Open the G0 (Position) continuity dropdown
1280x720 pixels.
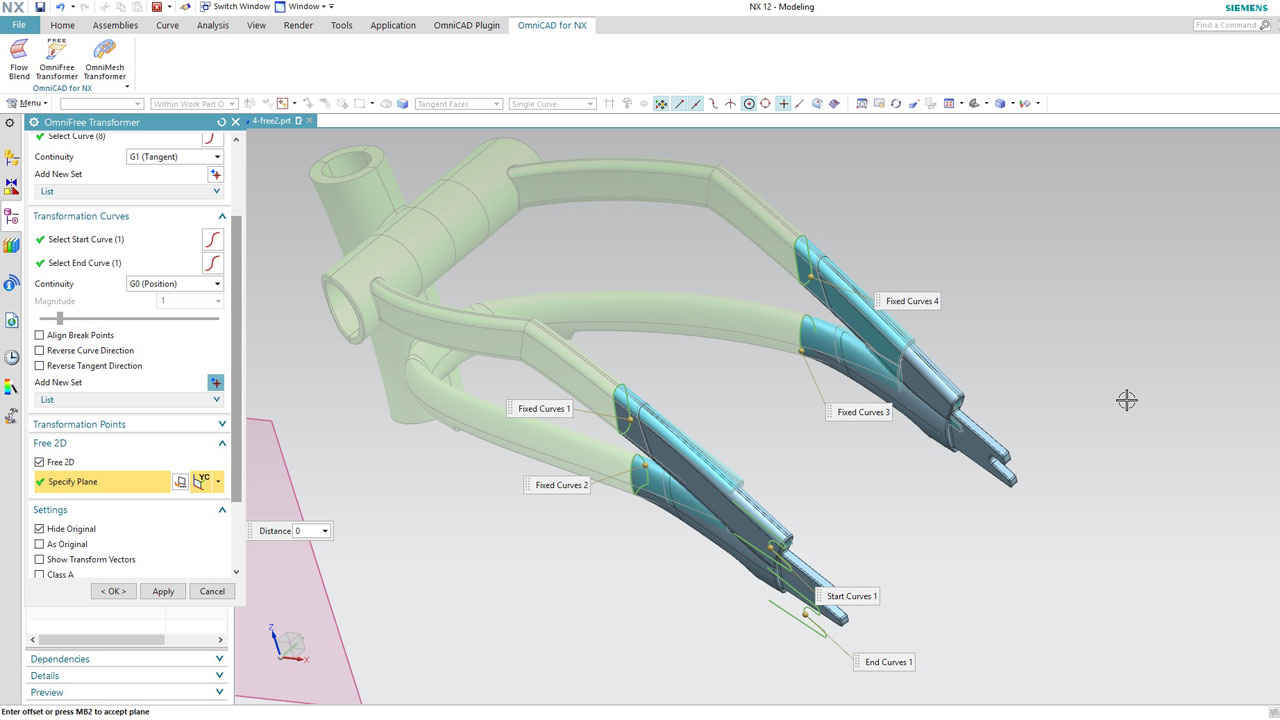tap(175, 284)
